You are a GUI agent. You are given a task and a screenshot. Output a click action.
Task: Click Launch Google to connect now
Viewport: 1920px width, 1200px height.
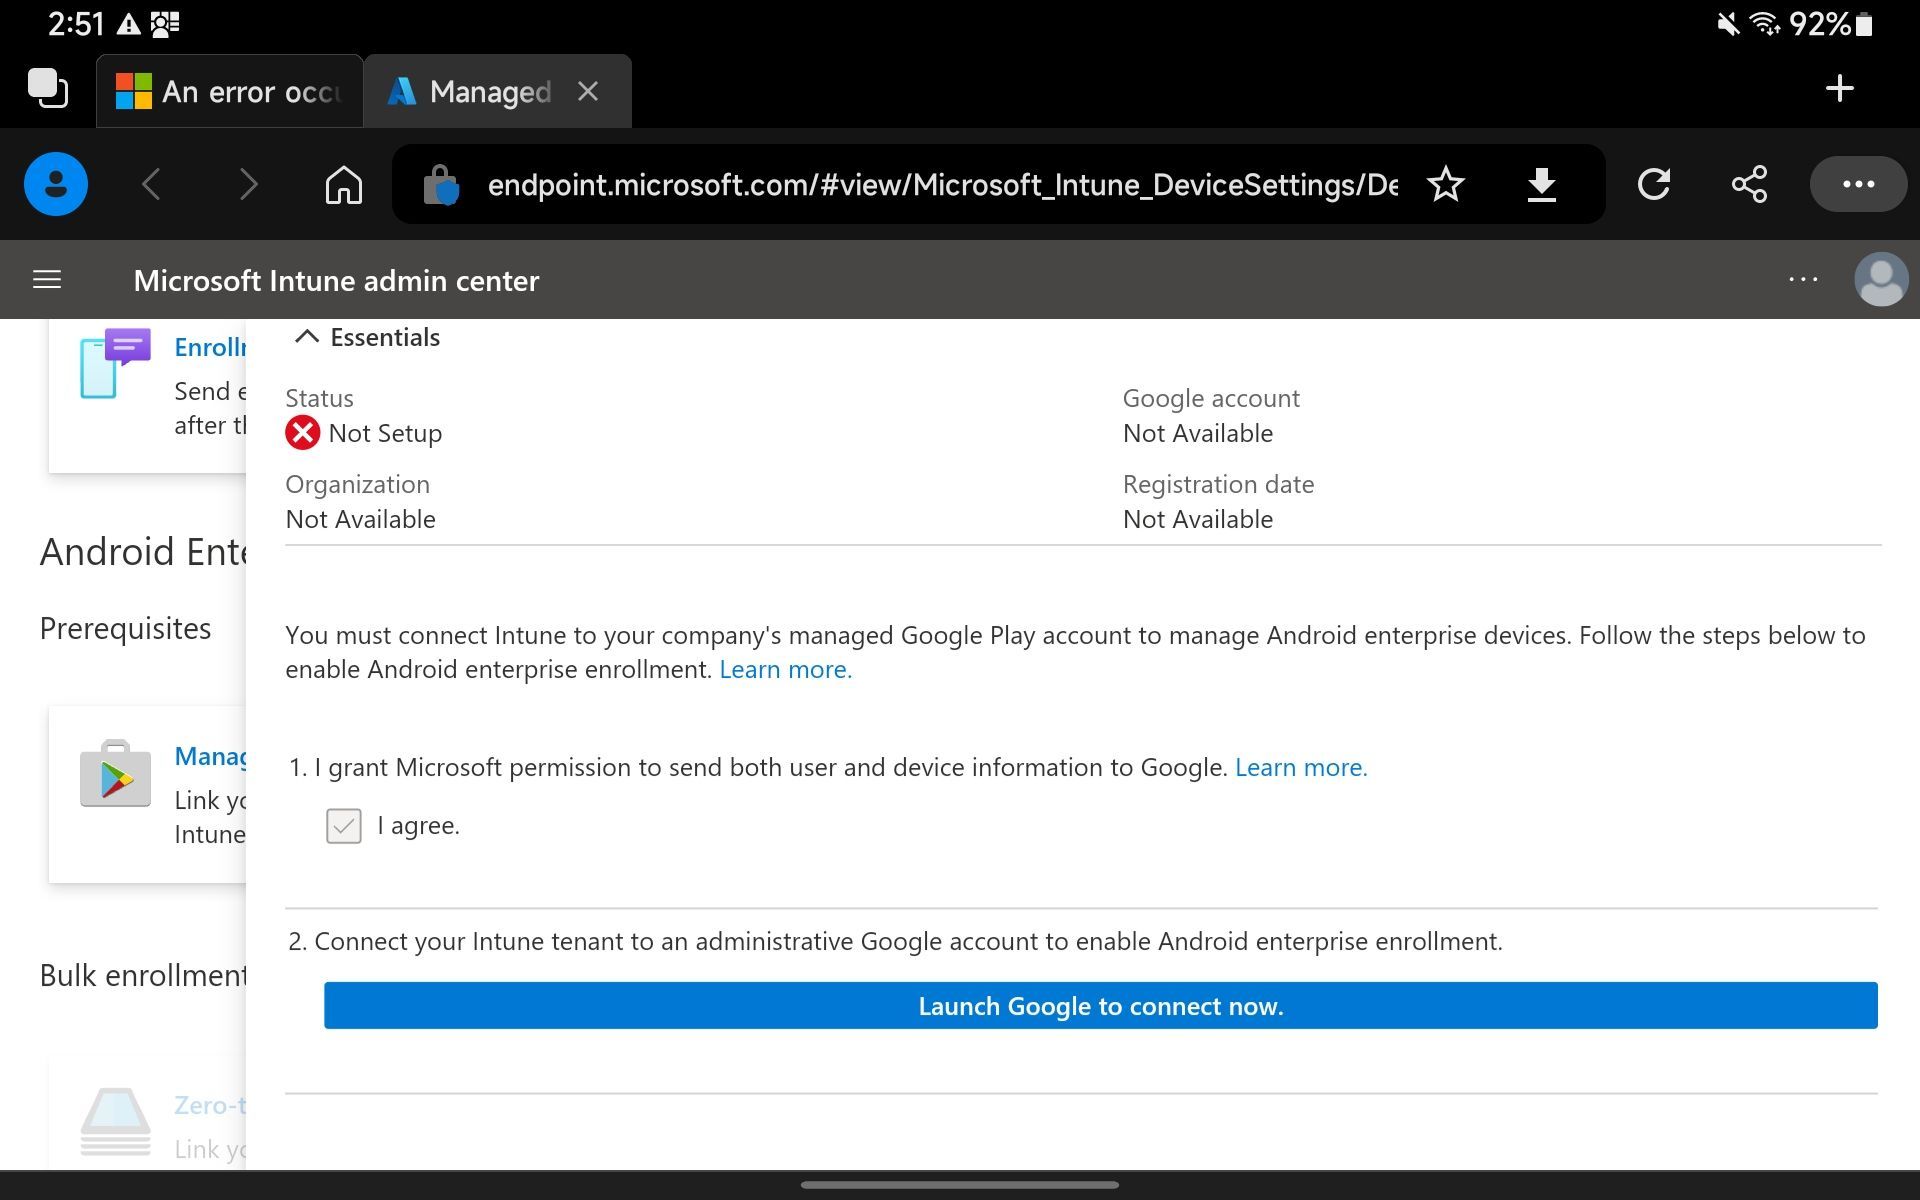pyautogui.click(x=1100, y=1005)
